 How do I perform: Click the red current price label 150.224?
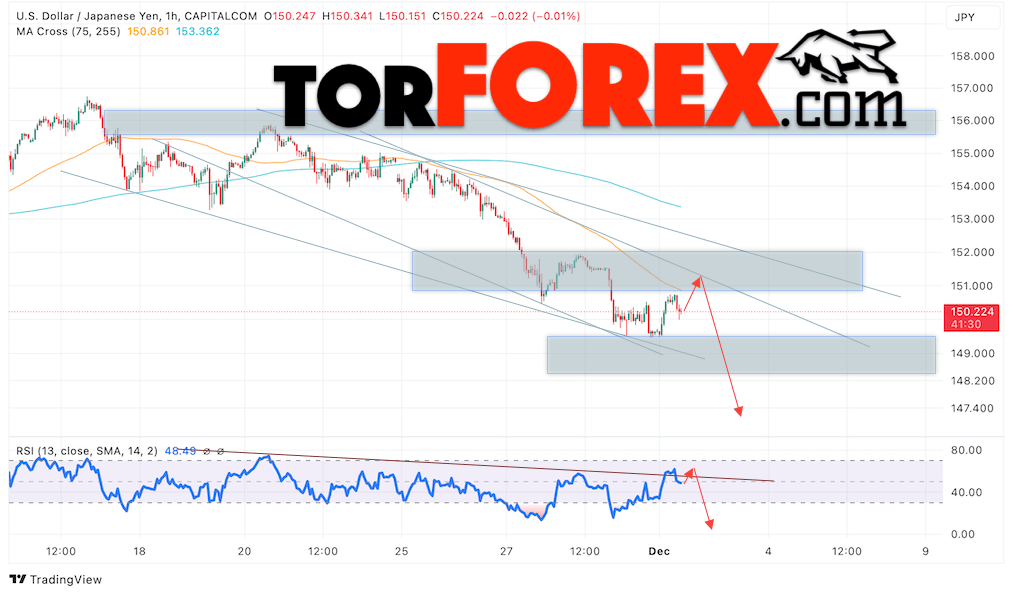coord(971,318)
